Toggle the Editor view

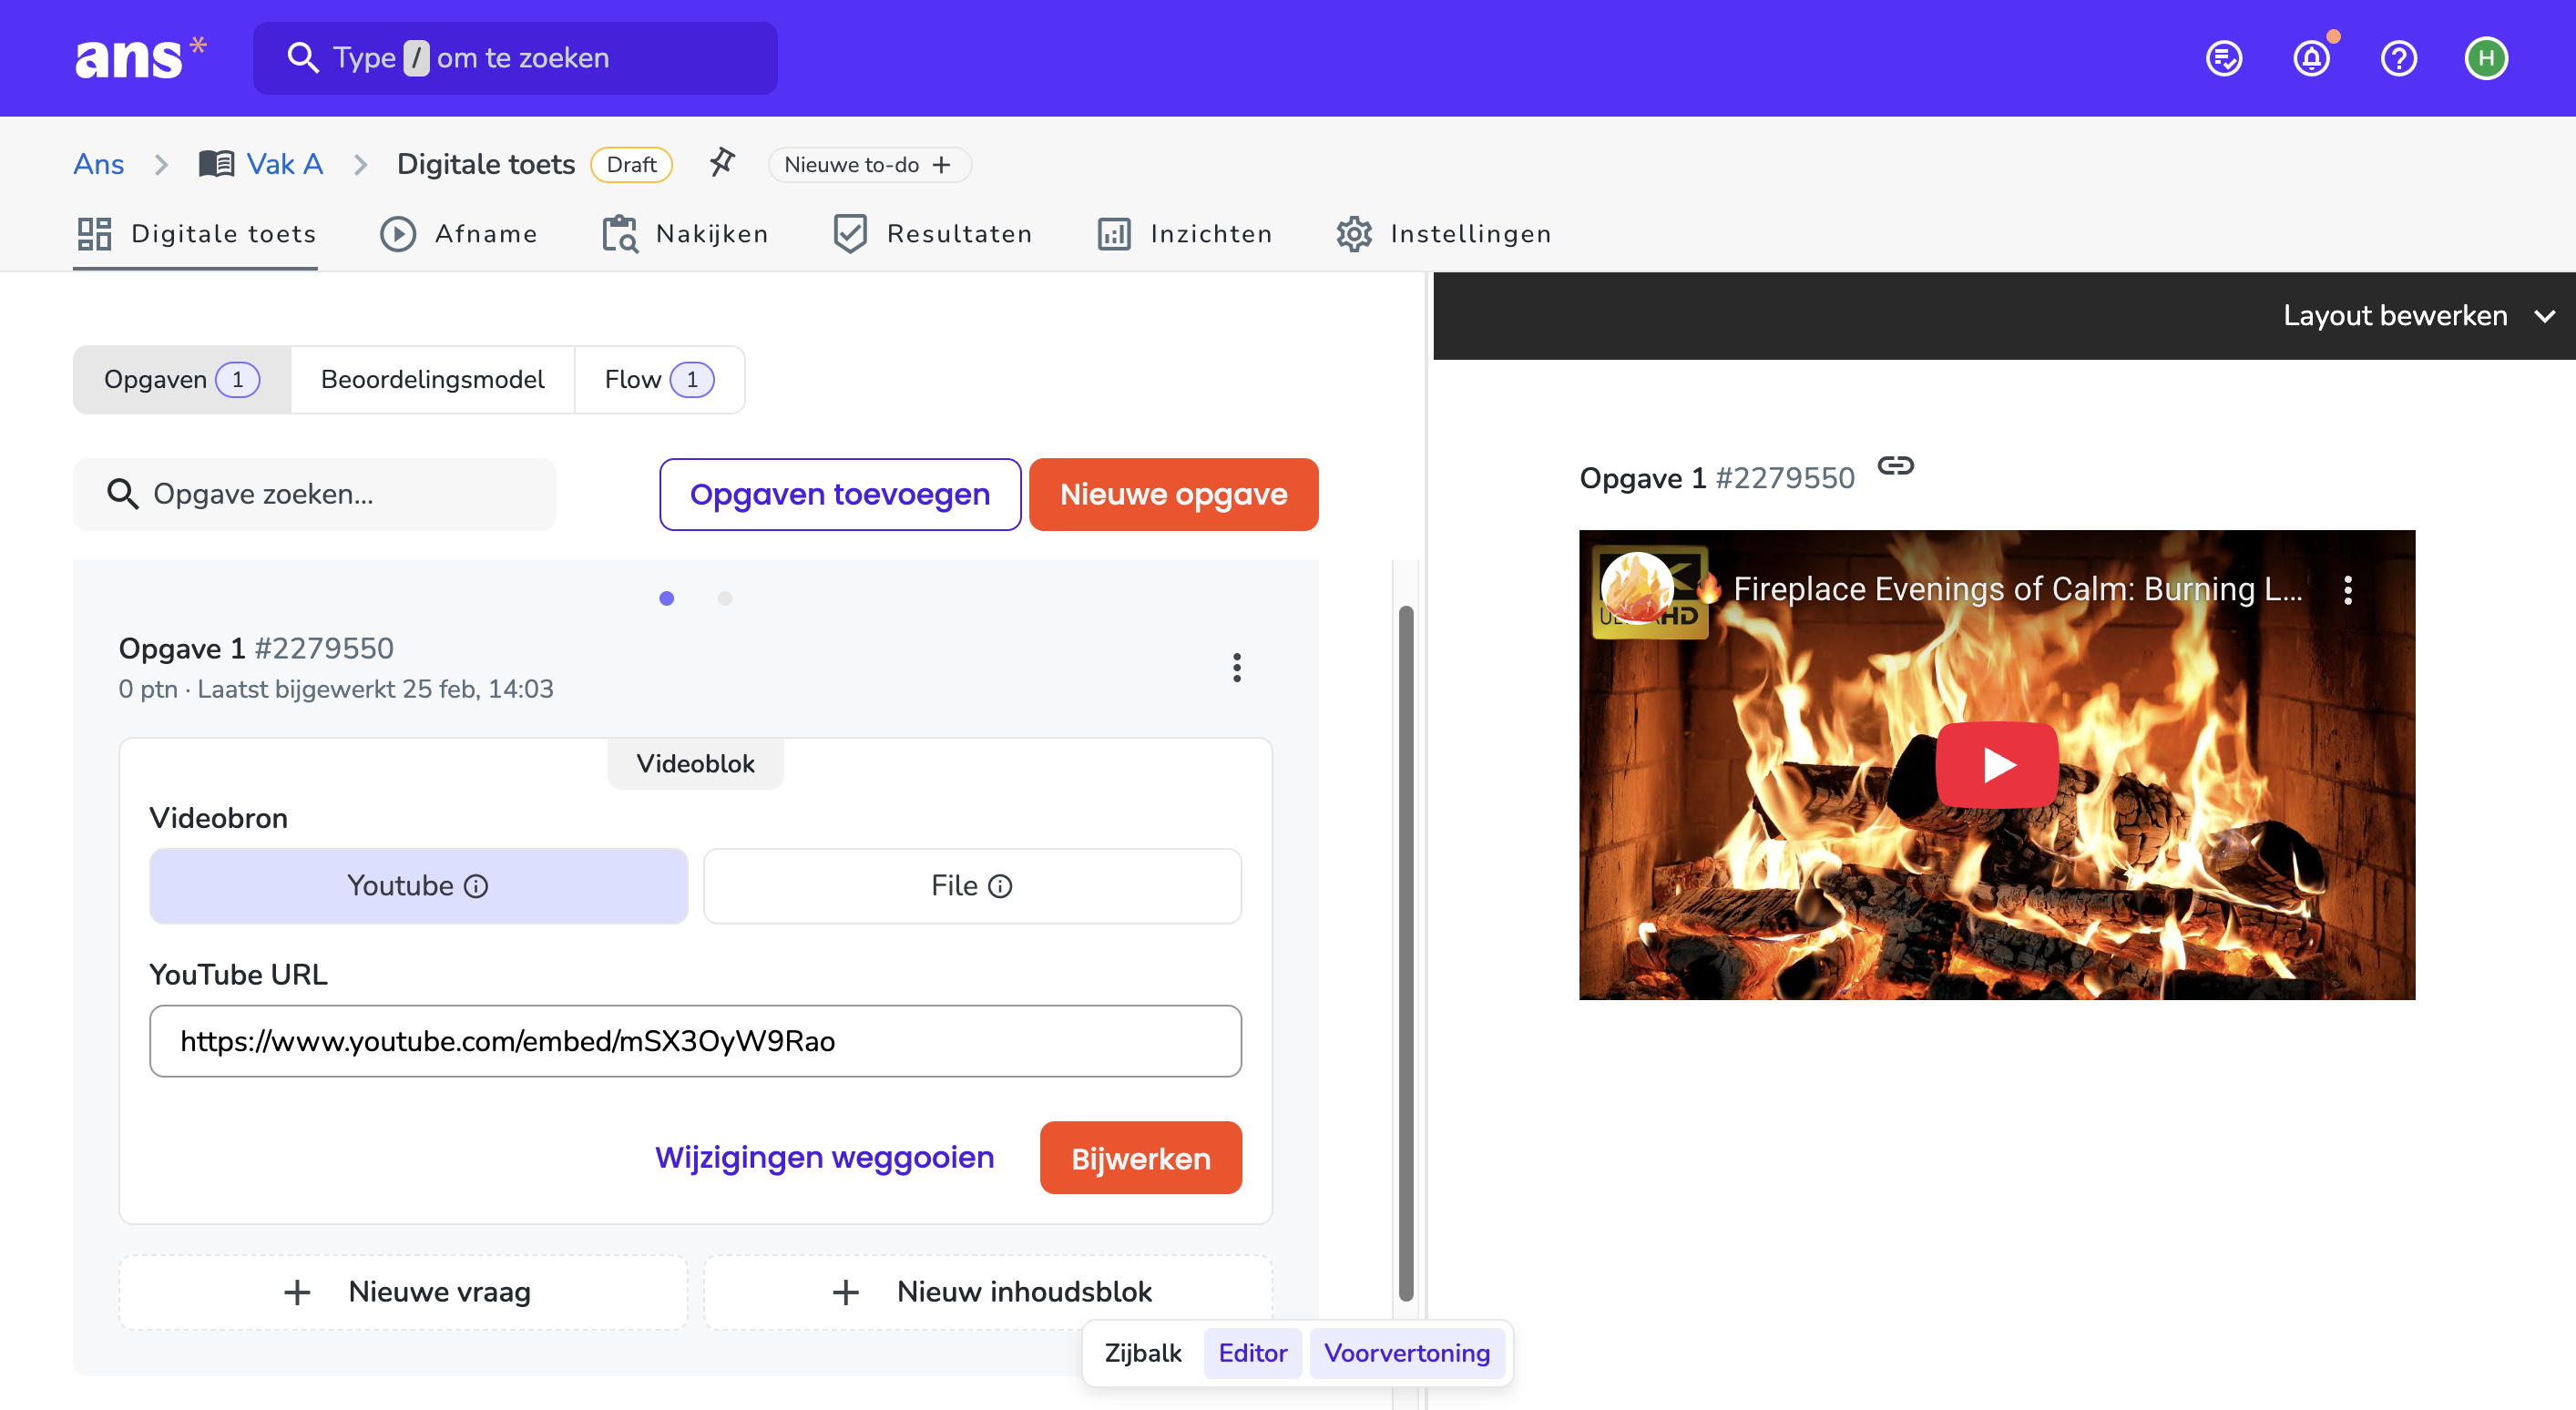coord(1252,1353)
